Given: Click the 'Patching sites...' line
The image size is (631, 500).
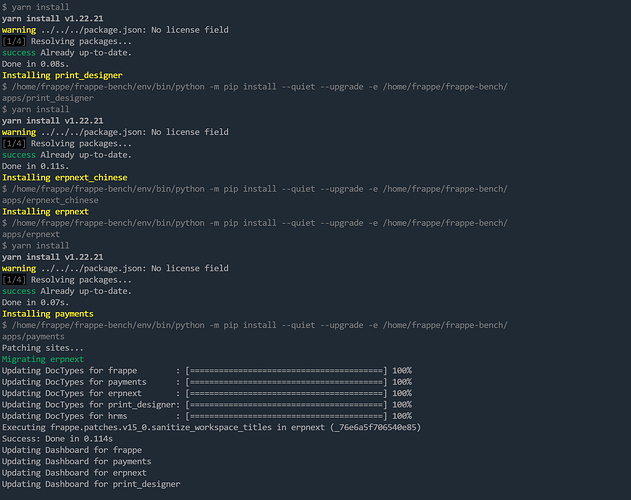Looking at the screenshot, I should pos(43,348).
